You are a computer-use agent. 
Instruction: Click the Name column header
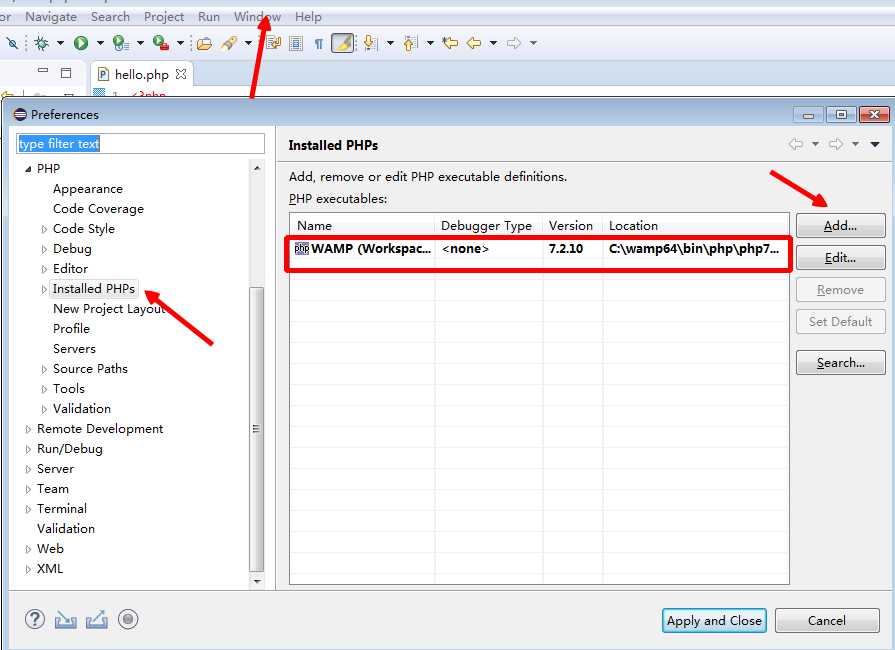362,225
